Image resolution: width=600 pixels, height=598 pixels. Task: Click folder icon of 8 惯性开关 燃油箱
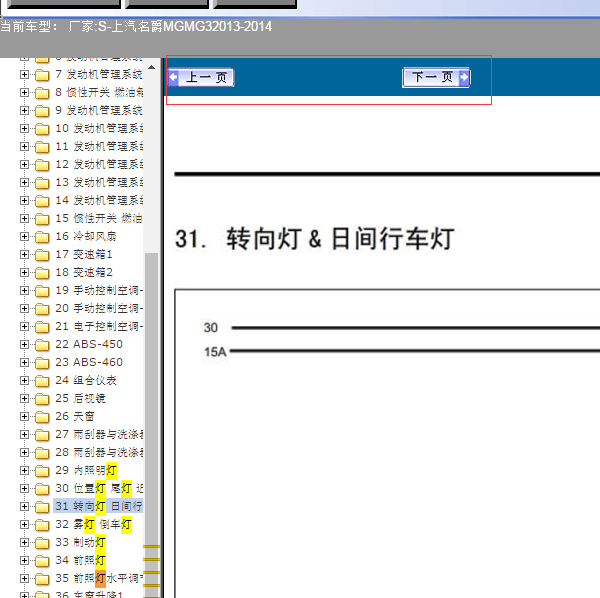point(42,93)
